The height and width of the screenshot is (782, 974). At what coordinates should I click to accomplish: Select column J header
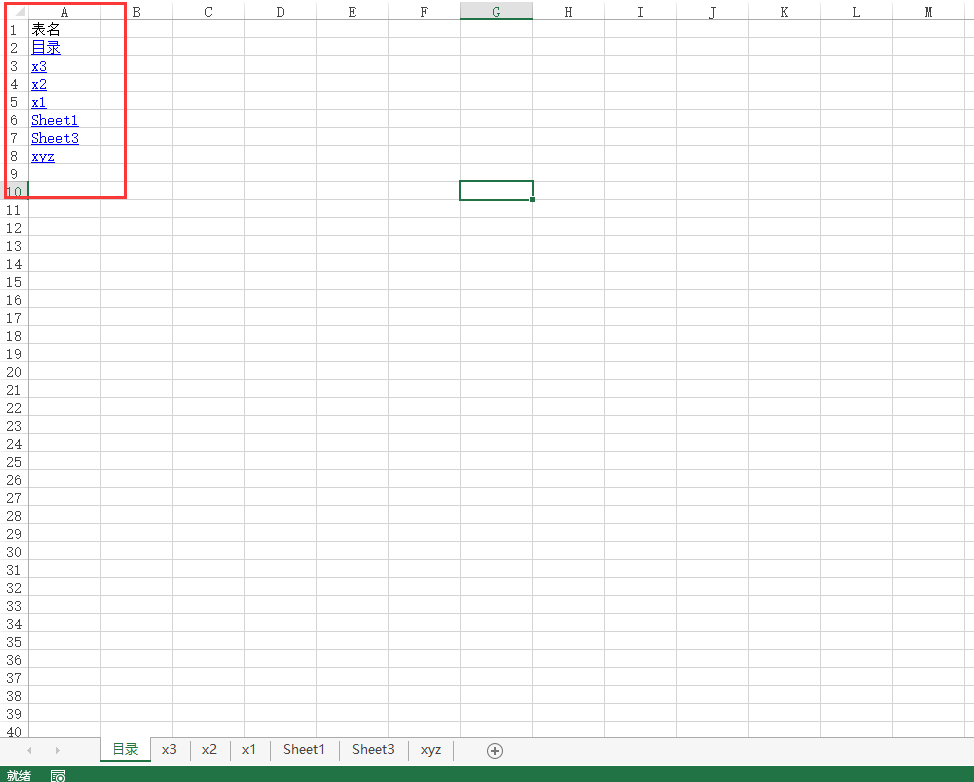(712, 12)
